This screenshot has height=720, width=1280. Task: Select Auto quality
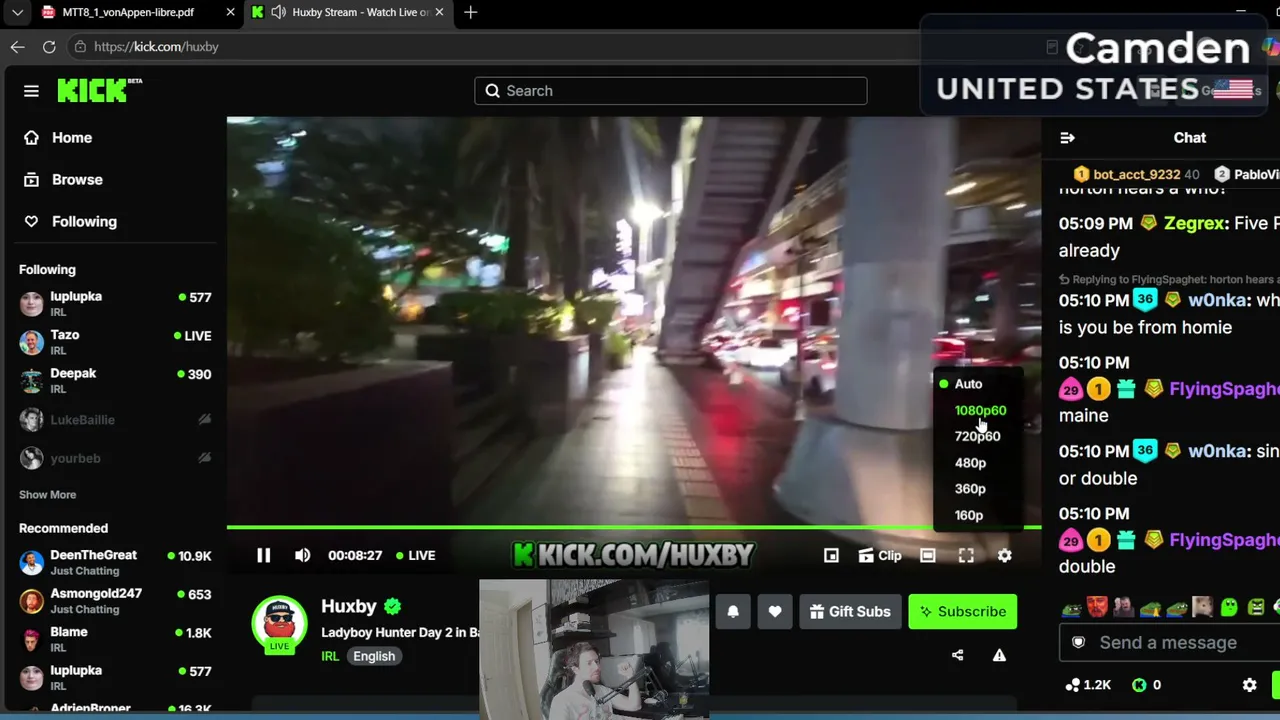point(968,384)
